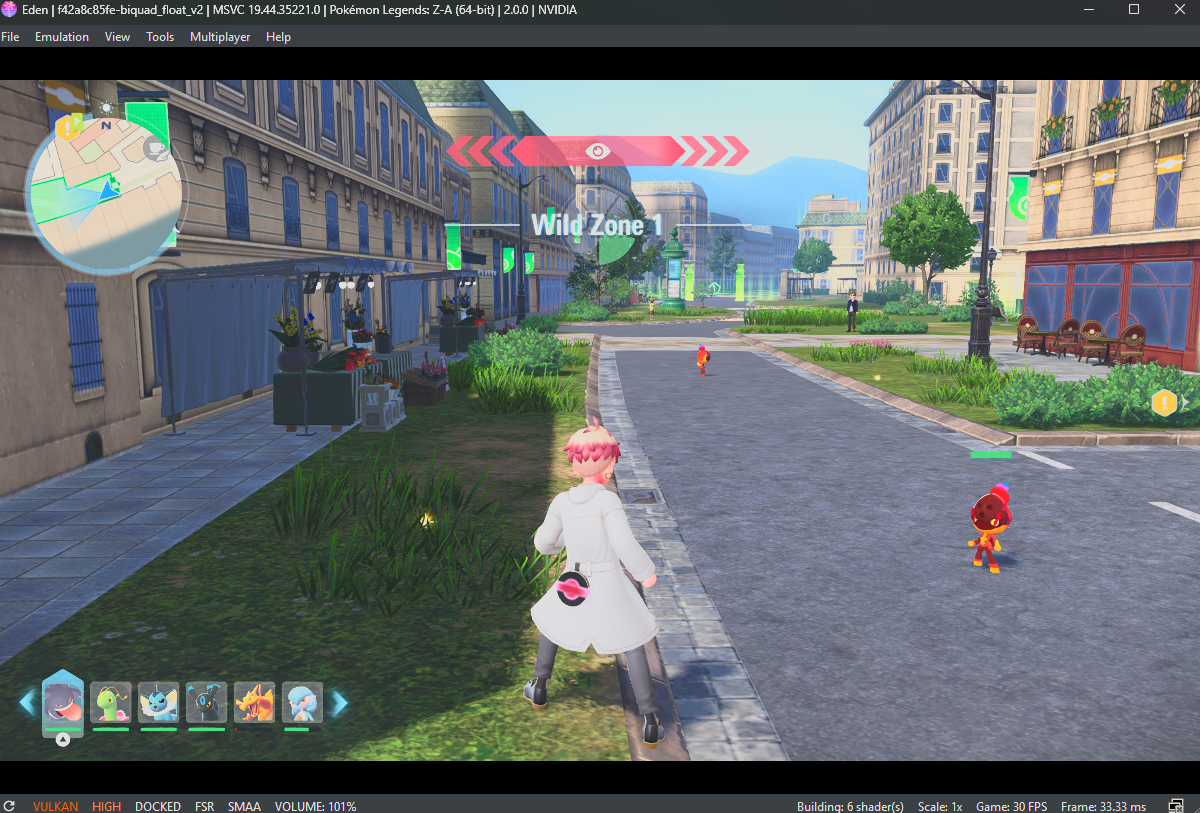The width and height of the screenshot is (1200, 813).
Task: Maximize the Eden window
Action: [1134, 10]
